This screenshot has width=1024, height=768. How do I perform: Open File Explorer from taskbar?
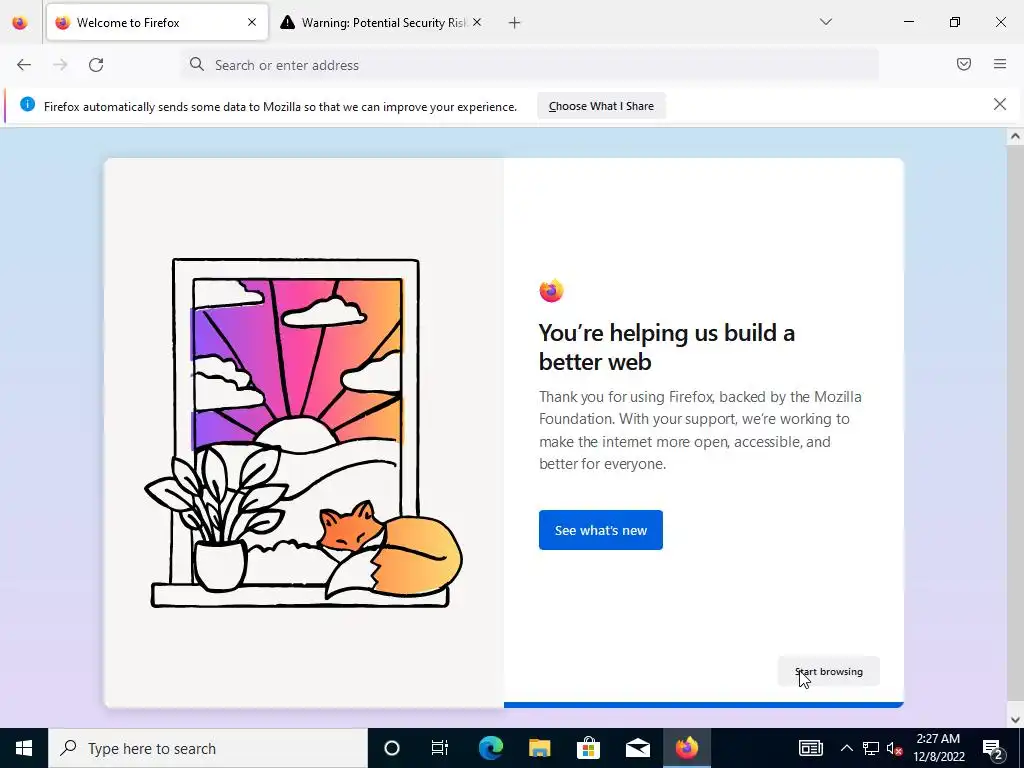tap(539, 748)
